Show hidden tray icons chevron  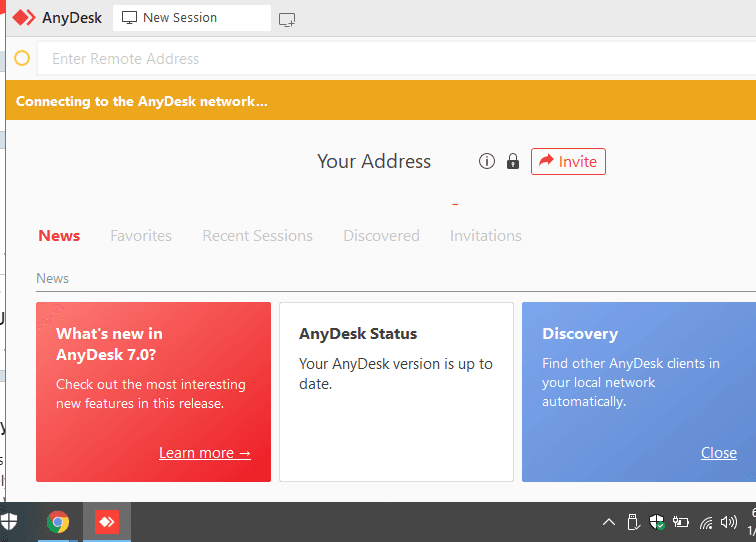608,522
